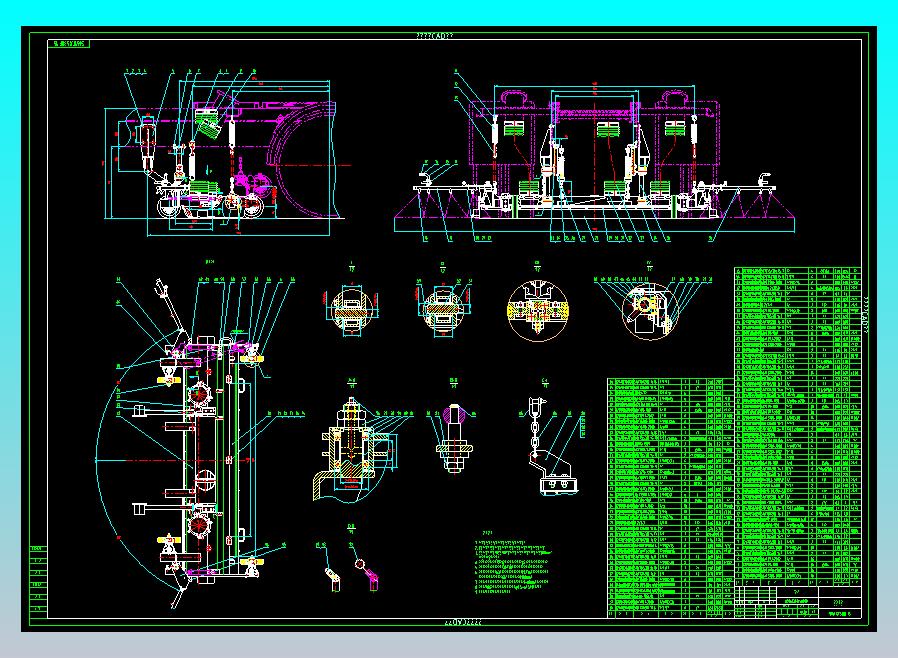This screenshot has width=898, height=658.
Task: Click the circular detail with fanned leader lines
Action: click(x=652, y=304)
